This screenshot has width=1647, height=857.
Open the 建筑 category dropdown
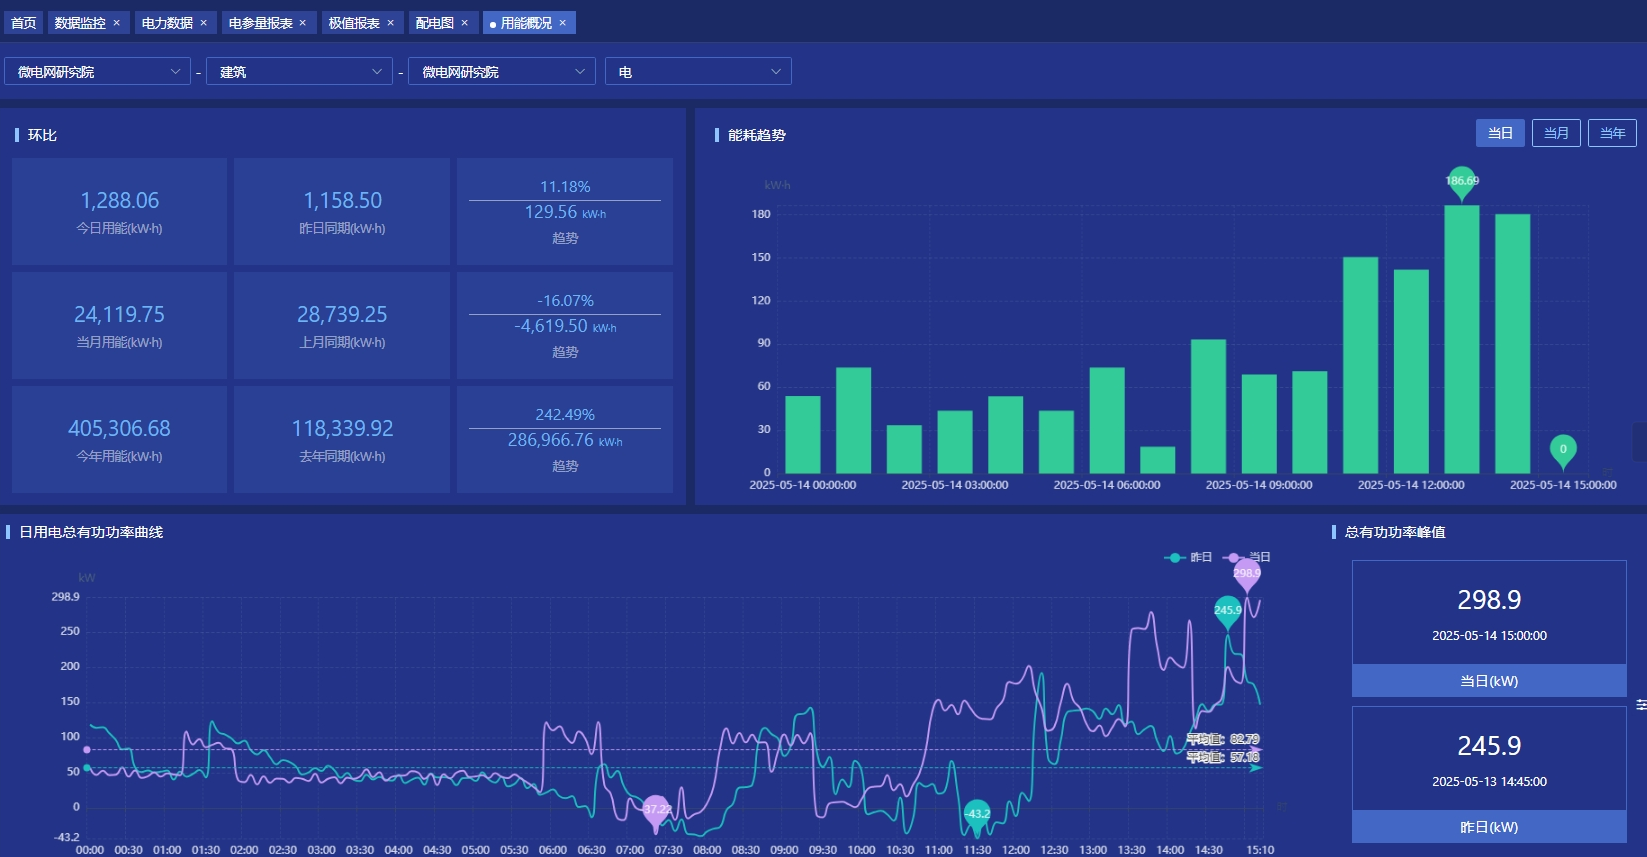[299, 72]
